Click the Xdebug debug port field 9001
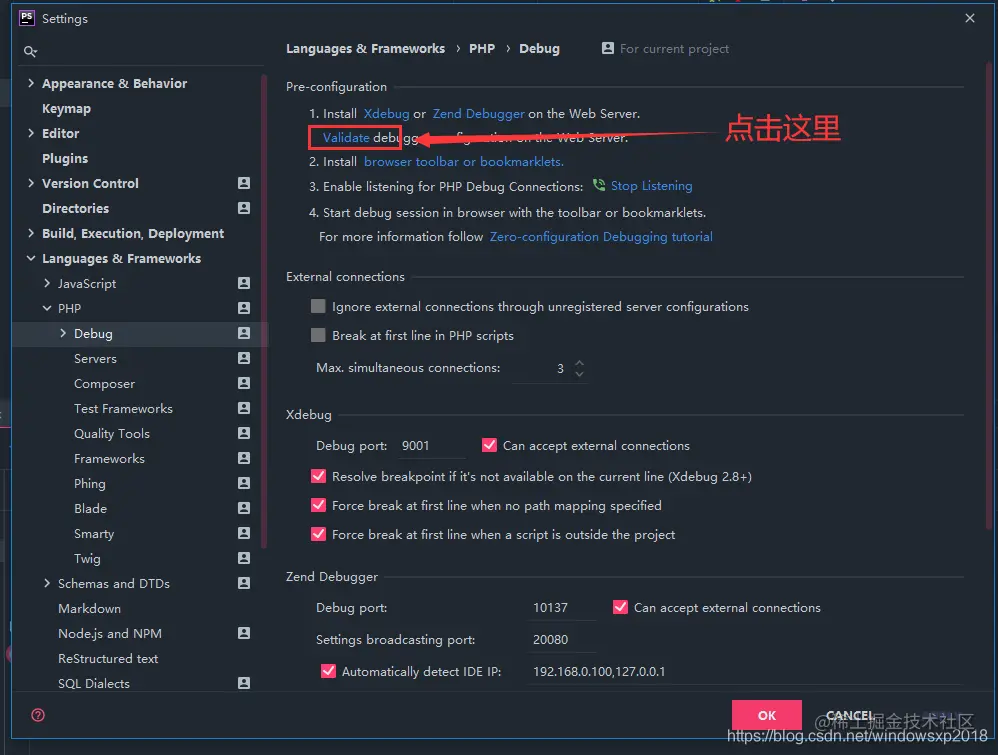998x755 pixels. (432, 446)
